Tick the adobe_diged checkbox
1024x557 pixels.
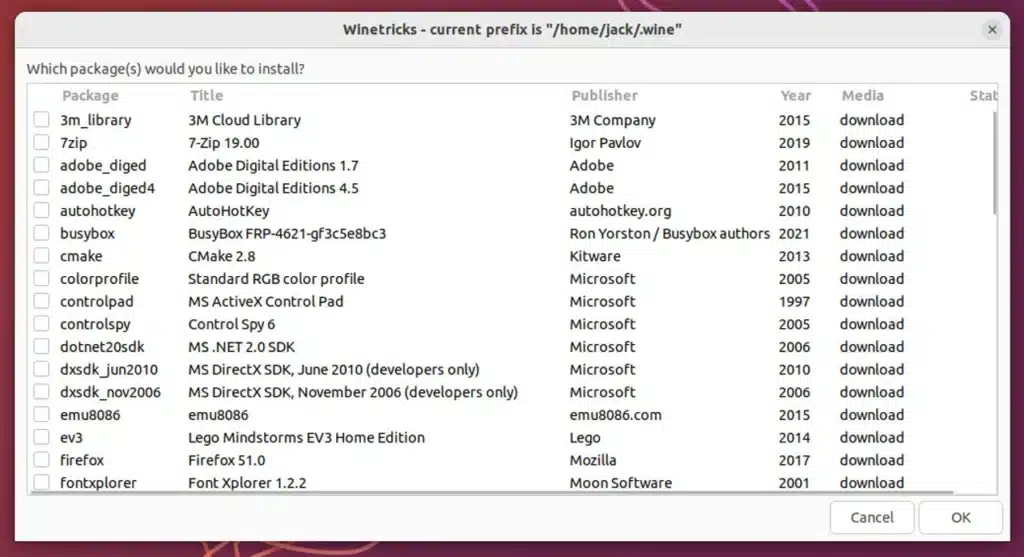coord(41,165)
